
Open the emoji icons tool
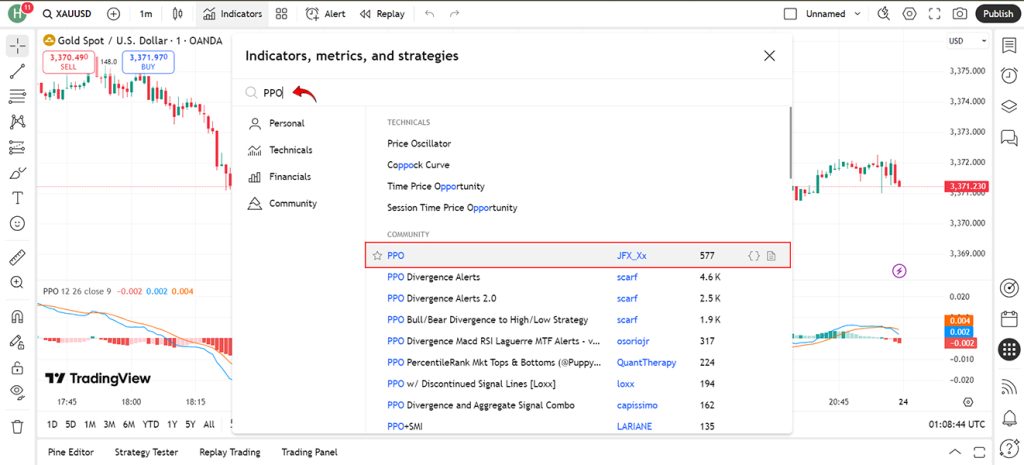(18, 223)
